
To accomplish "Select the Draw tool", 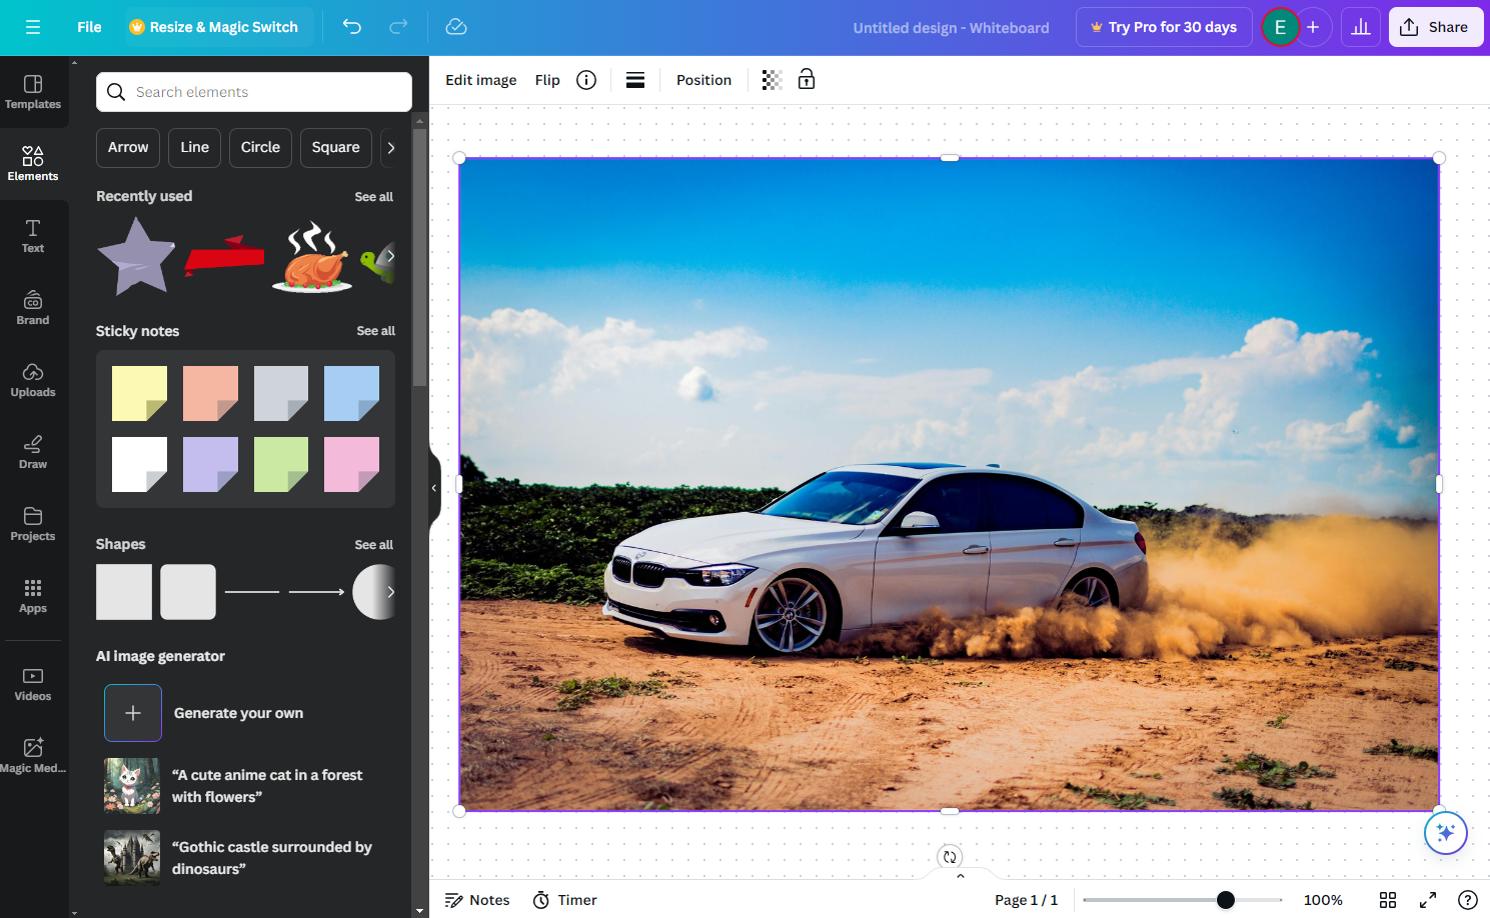I will tap(33, 452).
